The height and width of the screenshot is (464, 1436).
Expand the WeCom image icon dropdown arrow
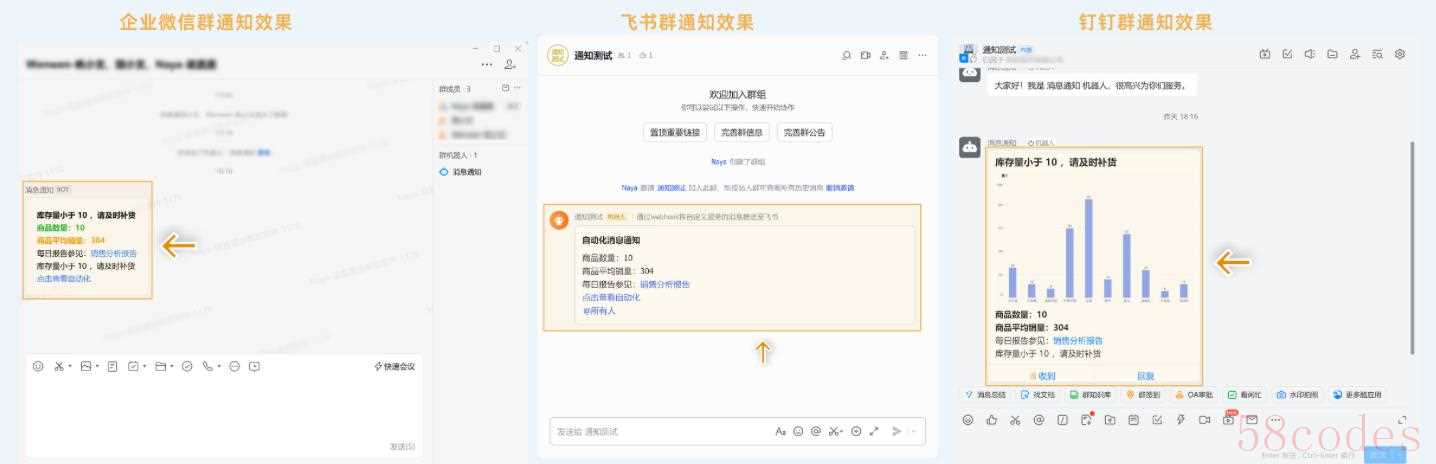pyautogui.click(x=97, y=366)
